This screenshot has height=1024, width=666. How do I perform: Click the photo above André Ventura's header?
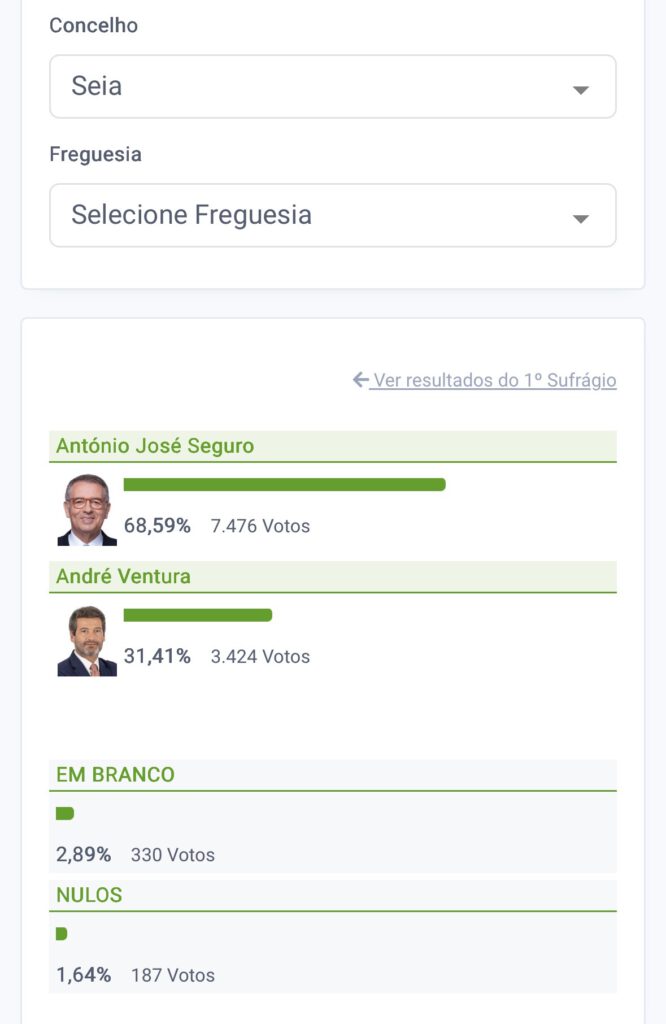click(87, 510)
